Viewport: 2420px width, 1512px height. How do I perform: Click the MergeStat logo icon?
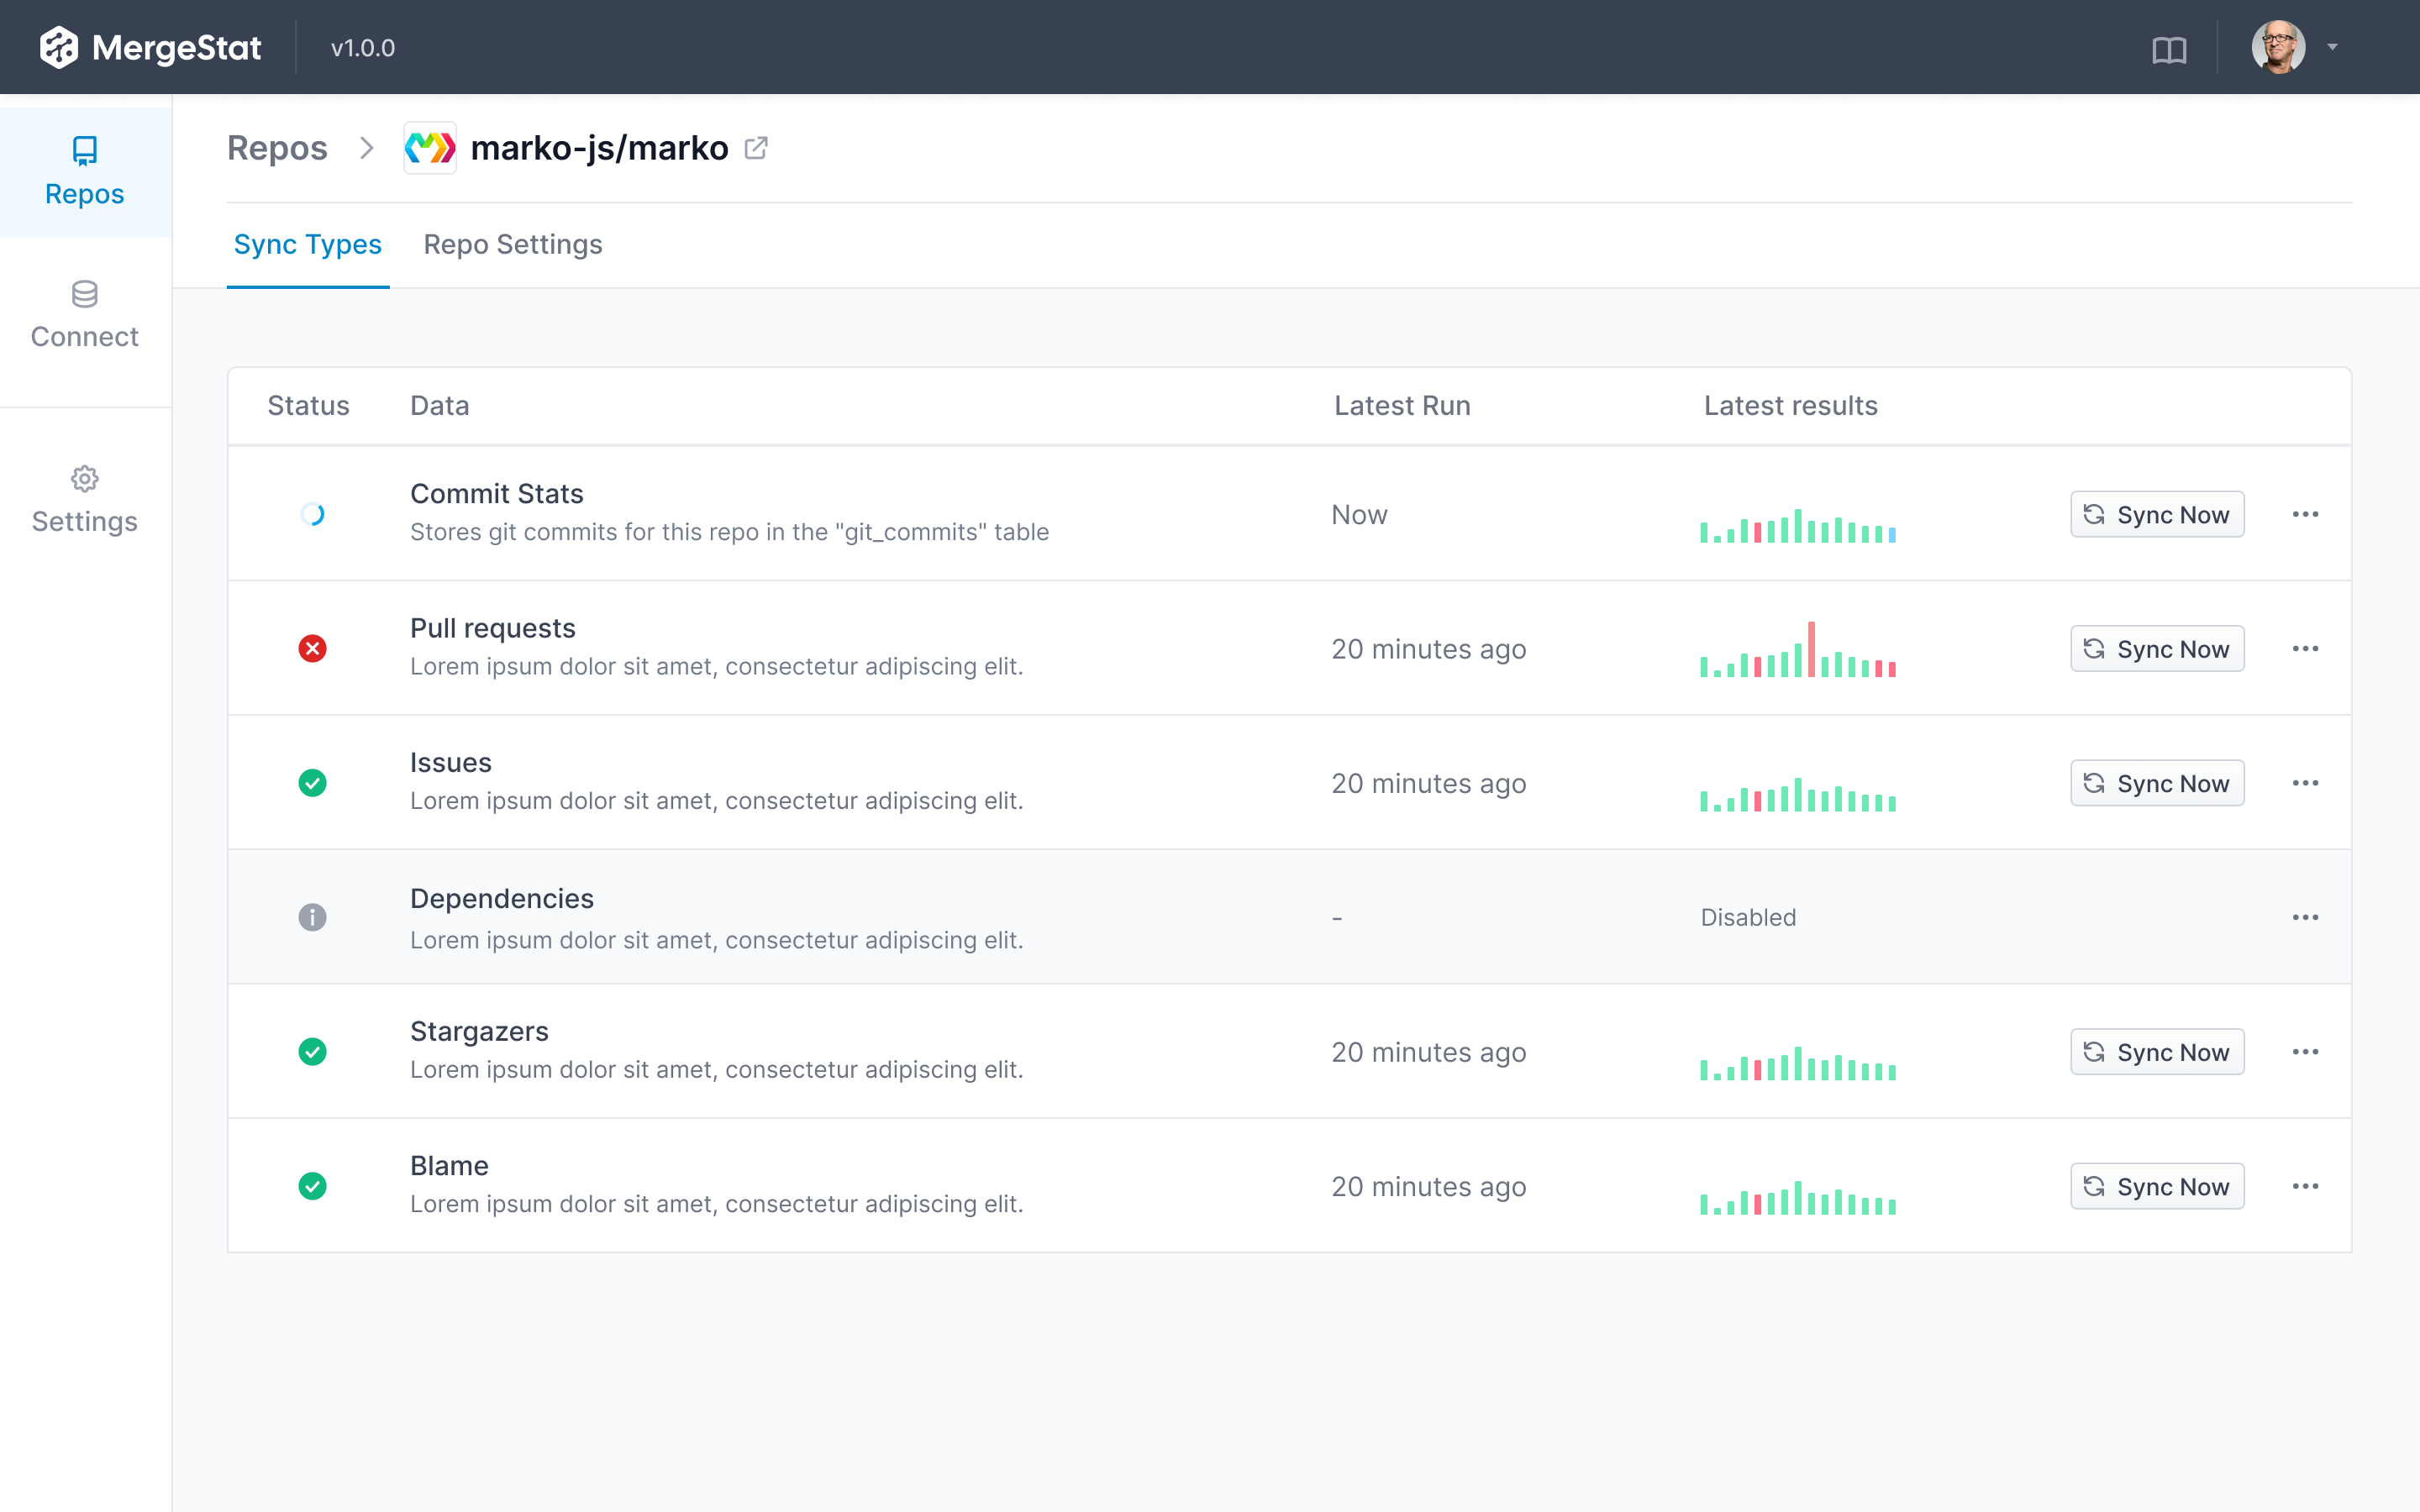57,46
